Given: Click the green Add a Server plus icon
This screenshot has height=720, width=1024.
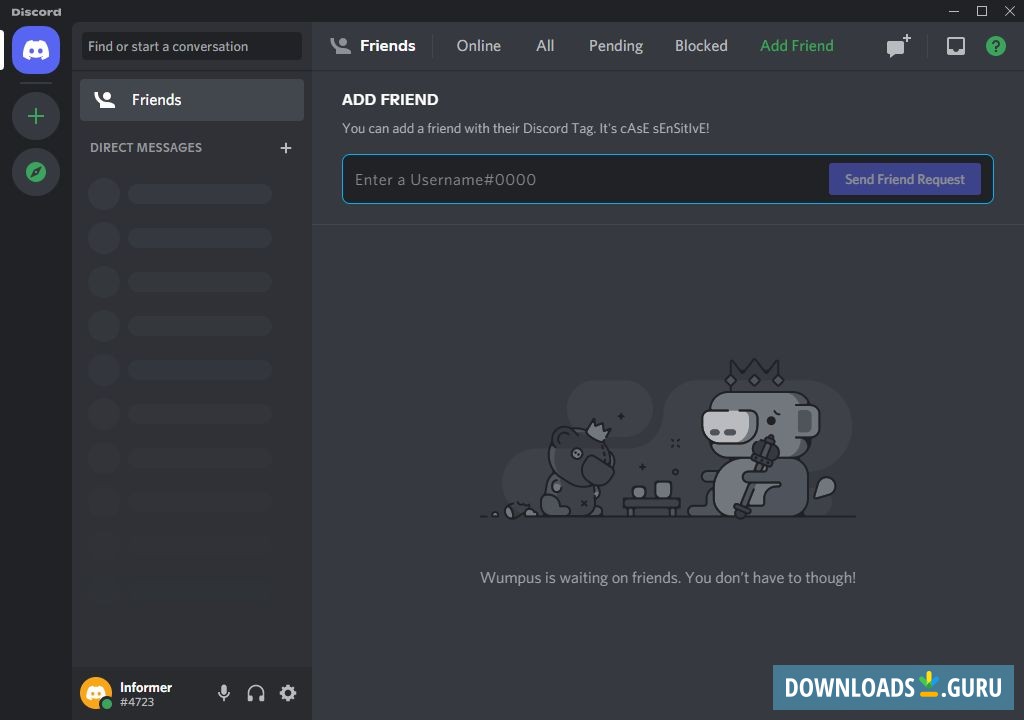Looking at the screenshot, I should click(x=35, y=116).
